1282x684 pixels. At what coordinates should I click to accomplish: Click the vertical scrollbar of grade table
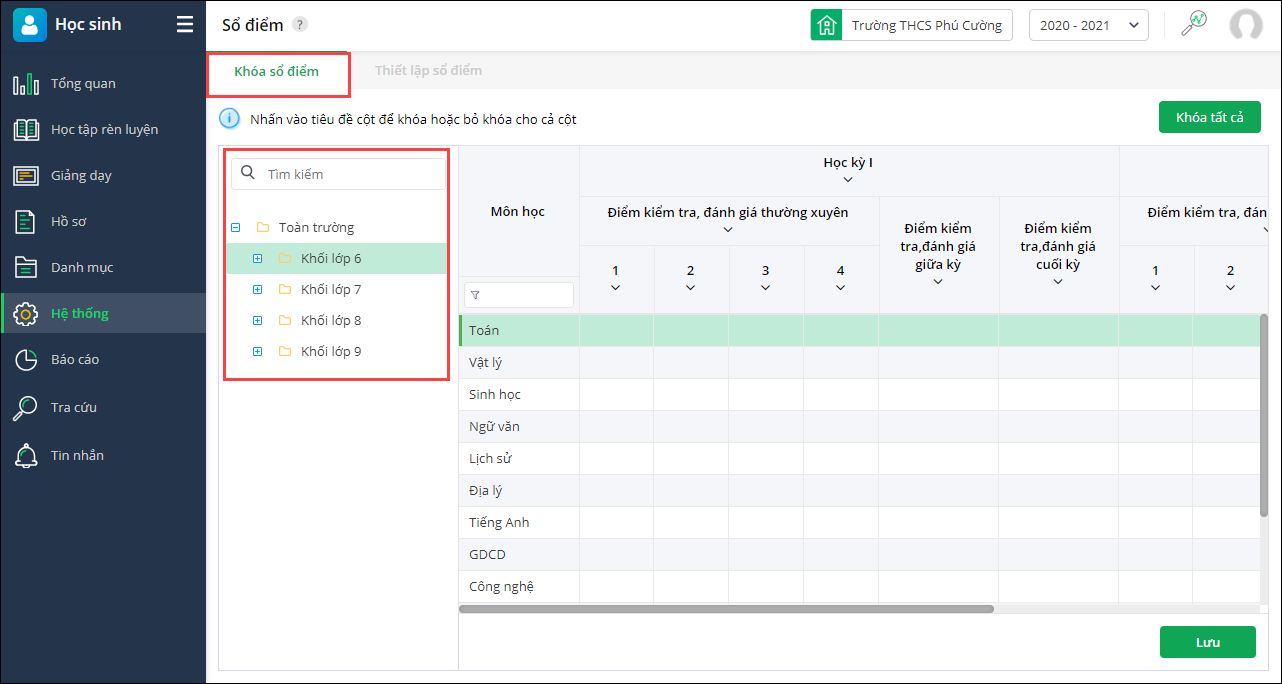(x=1264, y=415)
